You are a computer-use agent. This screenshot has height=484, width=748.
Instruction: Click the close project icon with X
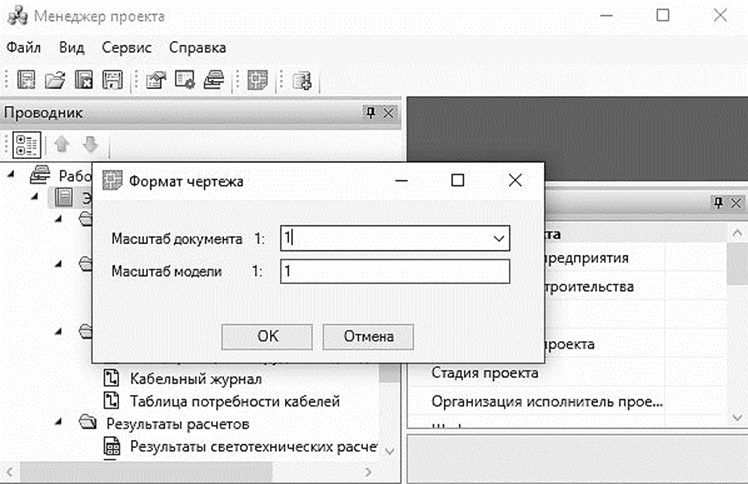pyautogui.click(x=85, y=80)
